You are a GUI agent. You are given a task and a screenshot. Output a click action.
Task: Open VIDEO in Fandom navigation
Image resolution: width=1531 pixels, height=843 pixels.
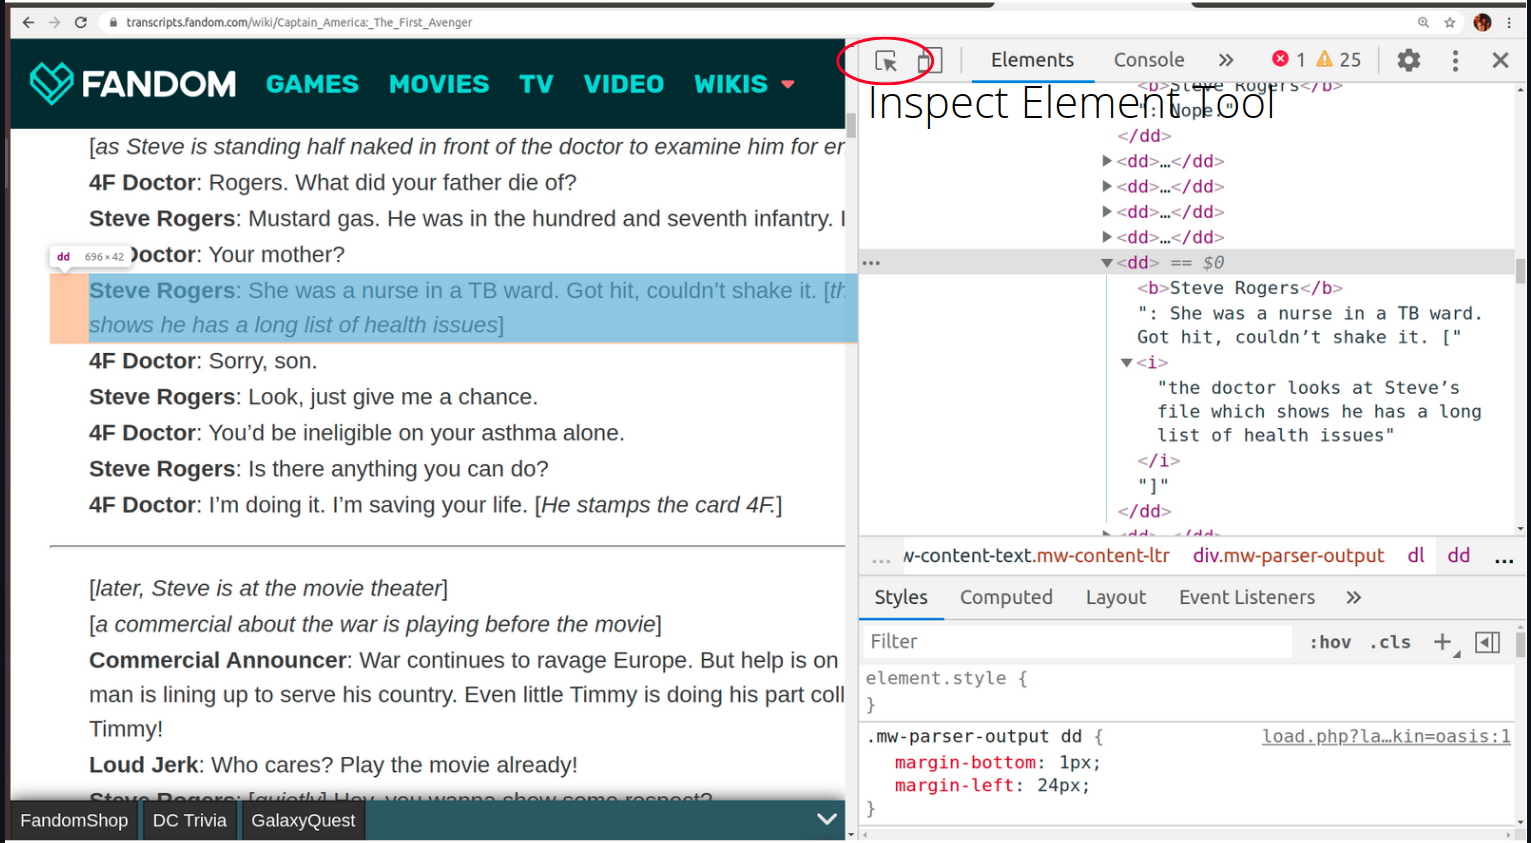point(624,84)
